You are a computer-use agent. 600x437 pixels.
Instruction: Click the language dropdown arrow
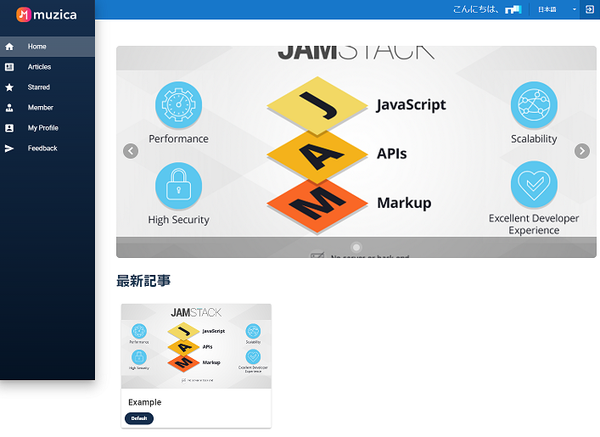pyautogui.click(x=574, y=9)
